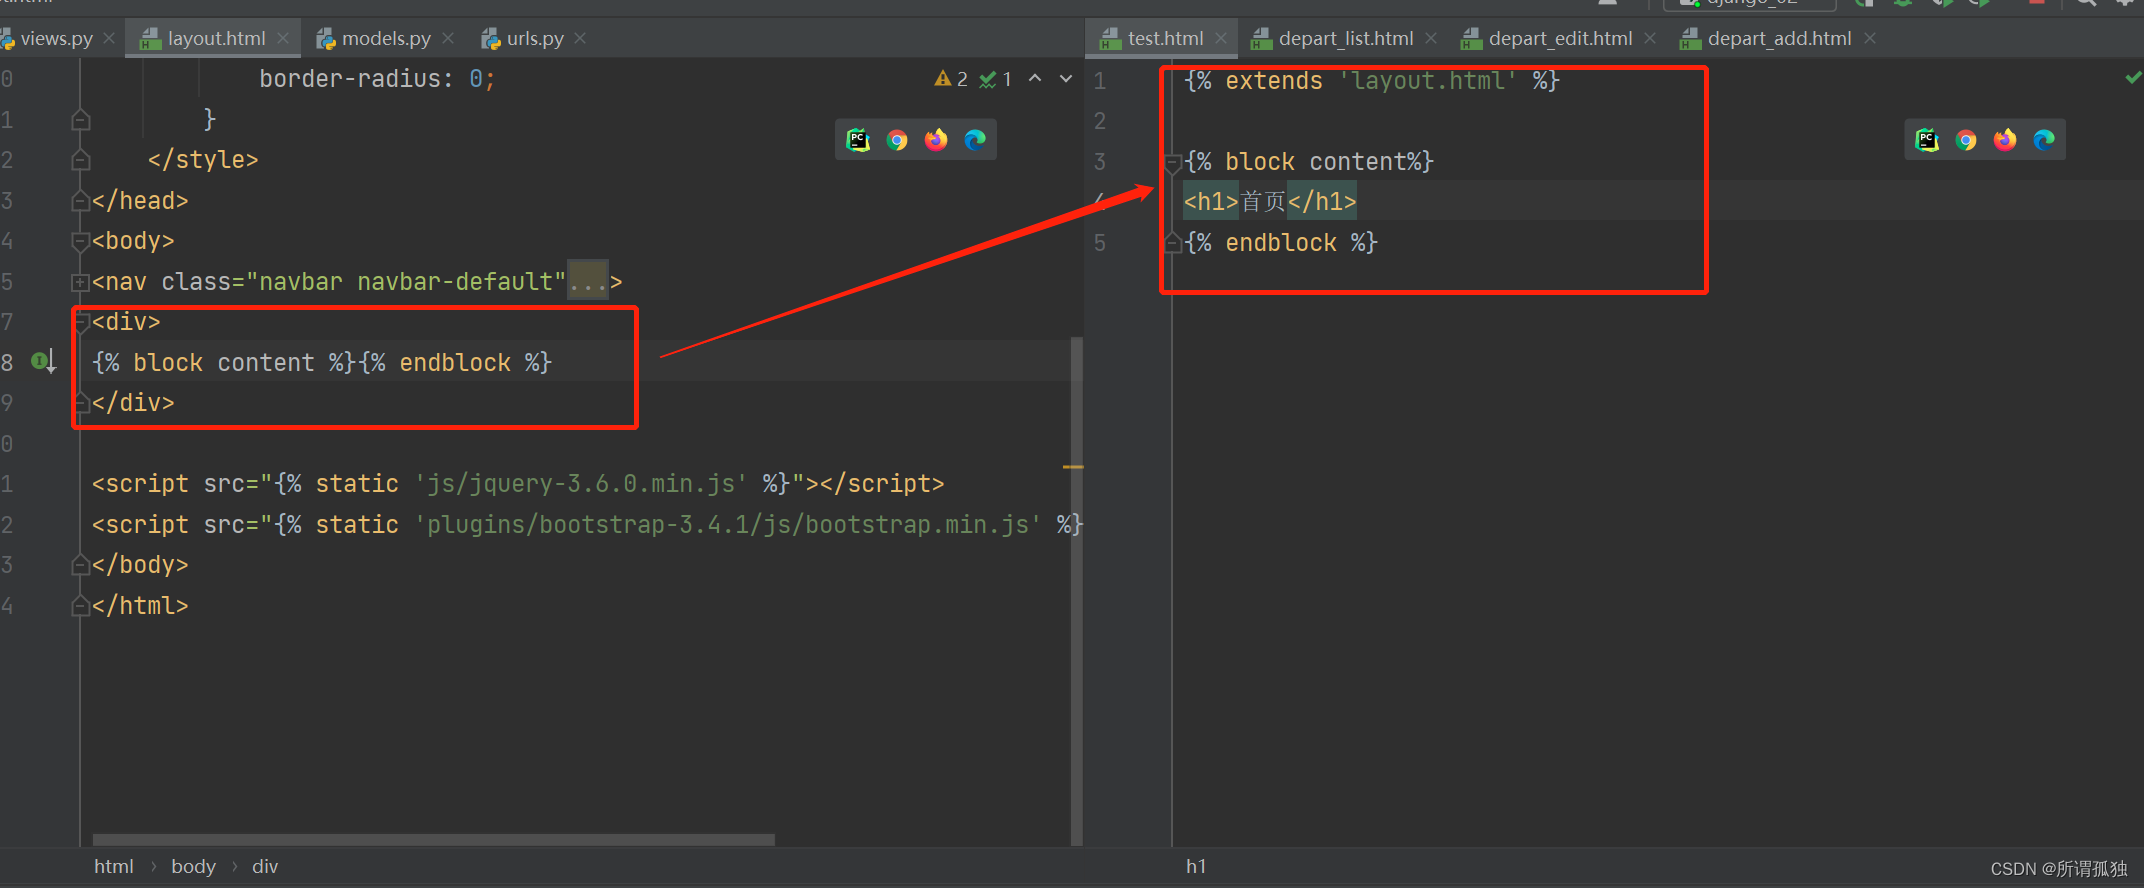Screen dimensions: 2144x888
Task: Open test.html in Edge browser
Action: click(2044, 140)
